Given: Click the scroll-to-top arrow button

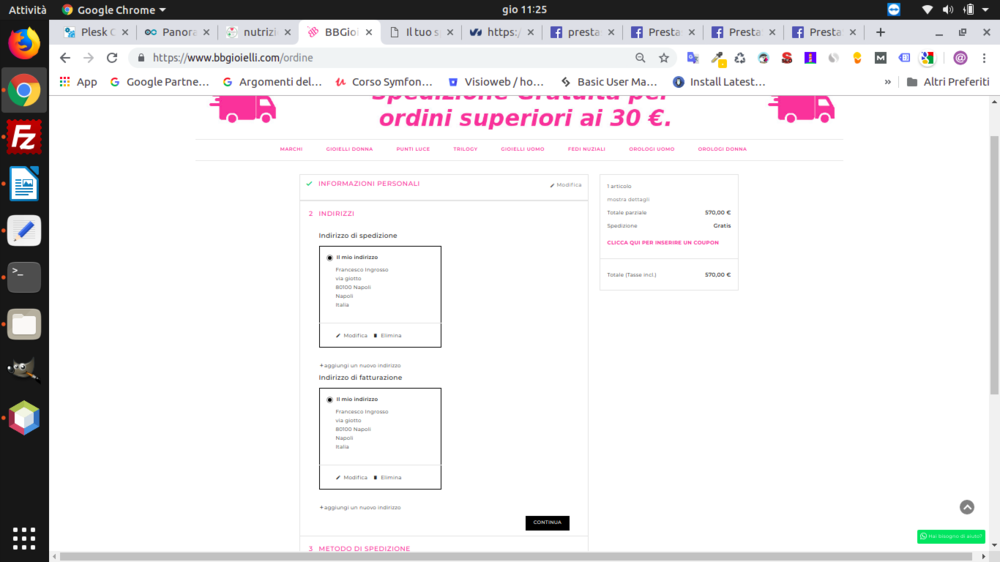Looking at the screenshot, I should (x=967, y=507).
